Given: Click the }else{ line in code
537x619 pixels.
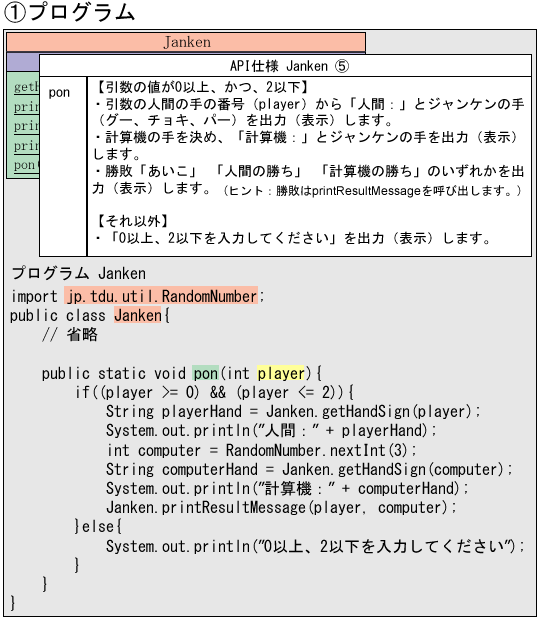Looking at the screenshot, I should (x=98, y=527).
